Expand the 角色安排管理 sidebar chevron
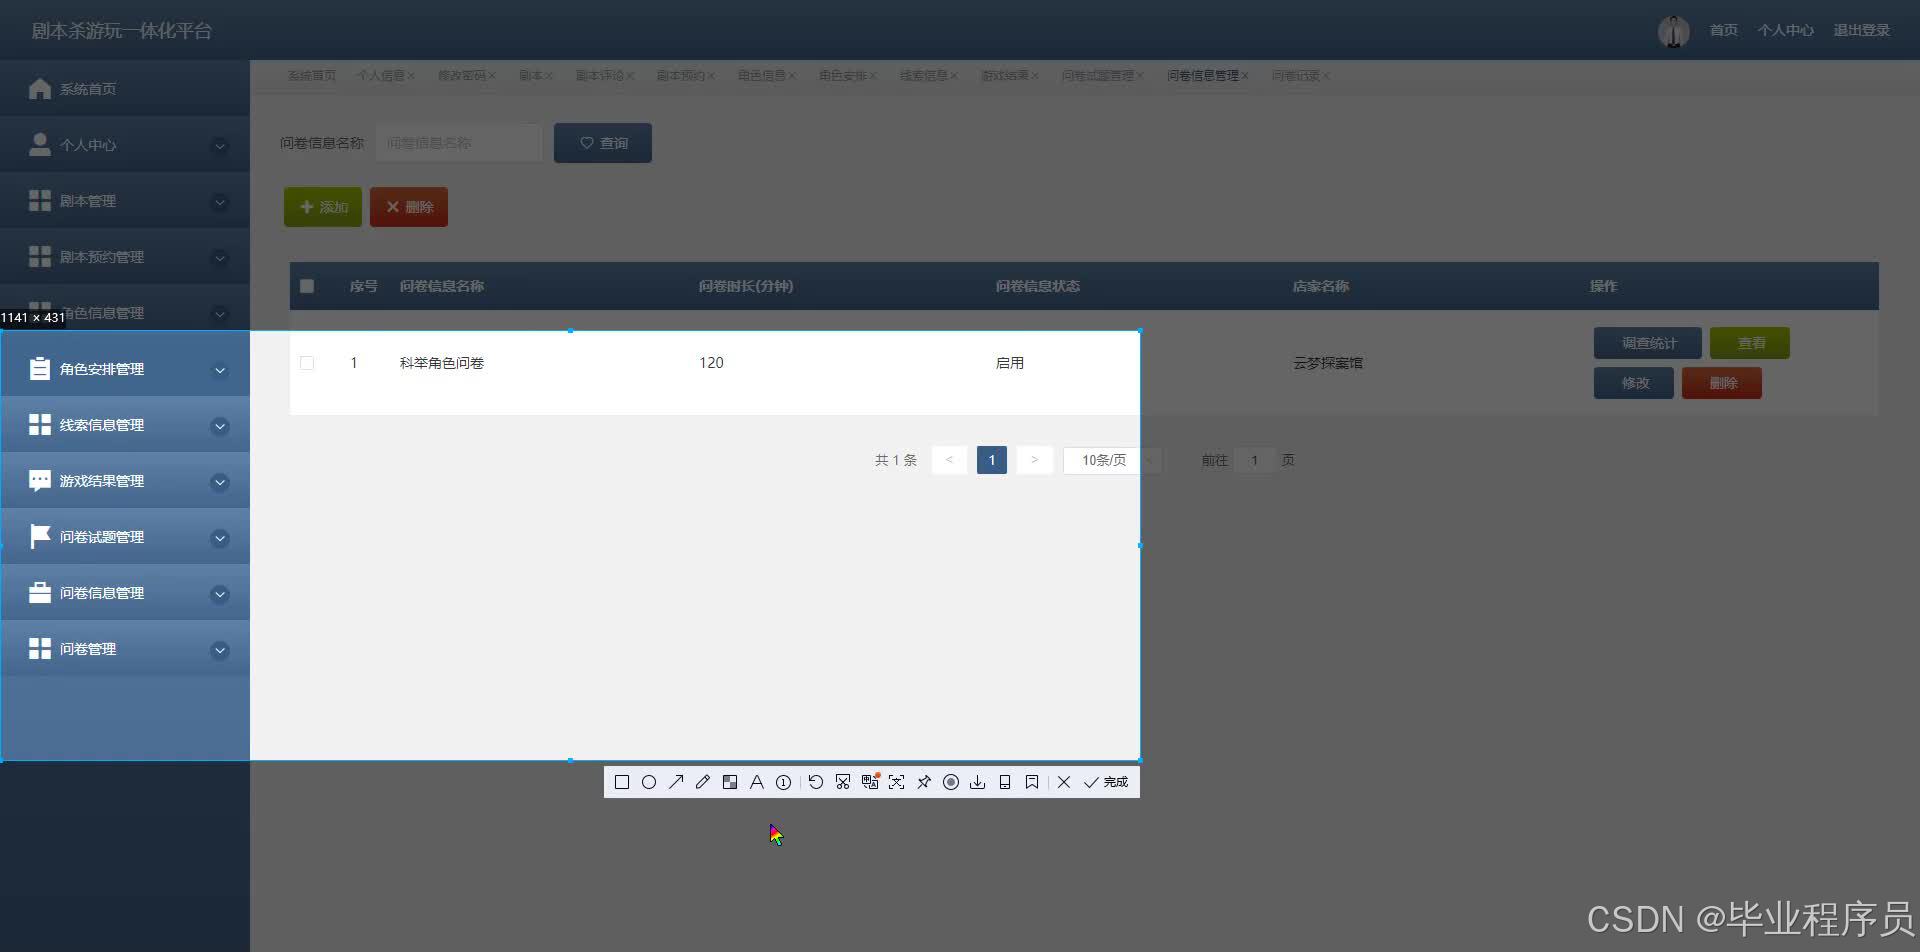Screen dimensions: 1920x952 point(220,370)
